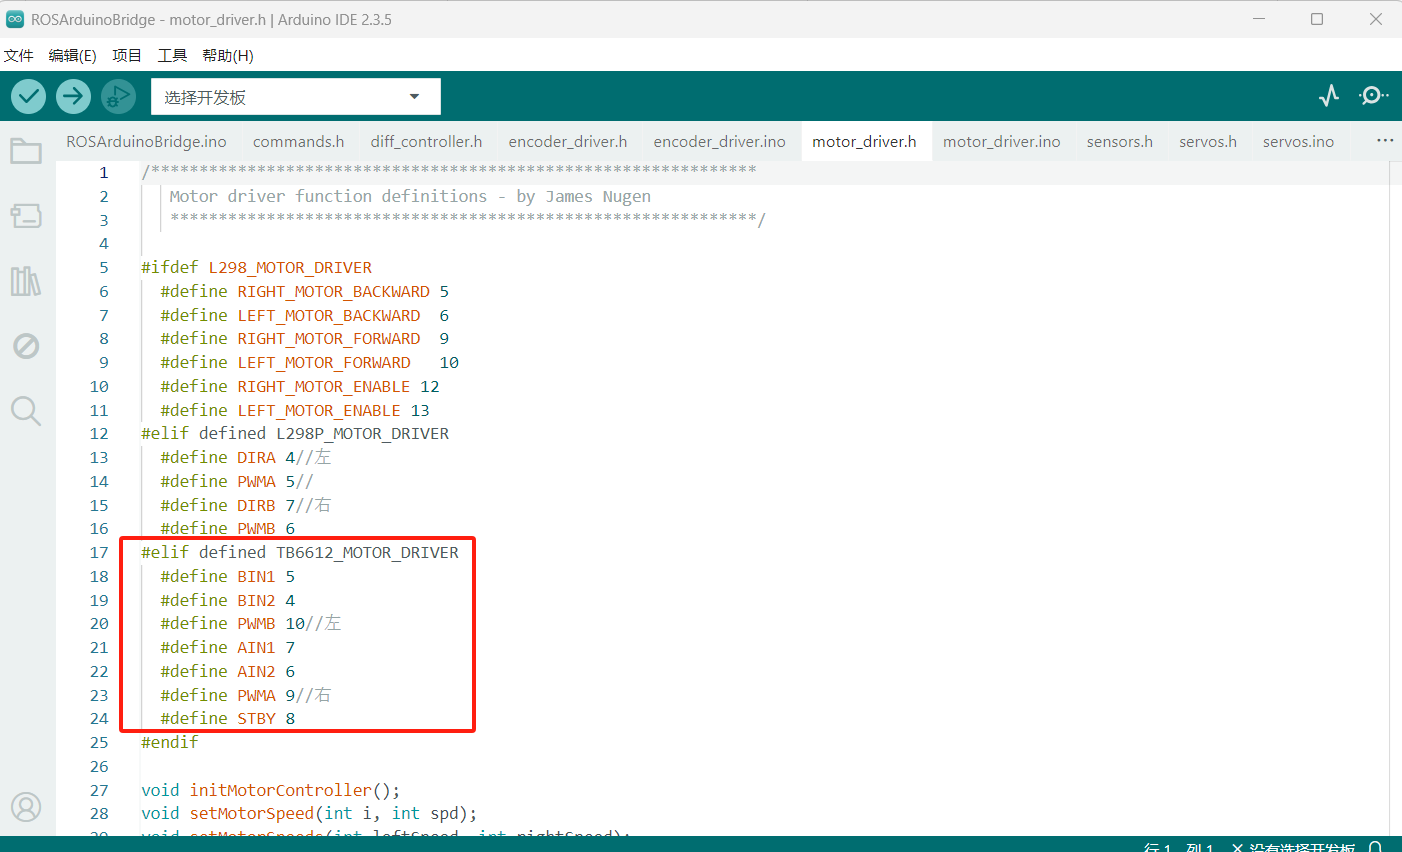Open the Serial Plotter

pyautogui.click(x=1329, y=96)
